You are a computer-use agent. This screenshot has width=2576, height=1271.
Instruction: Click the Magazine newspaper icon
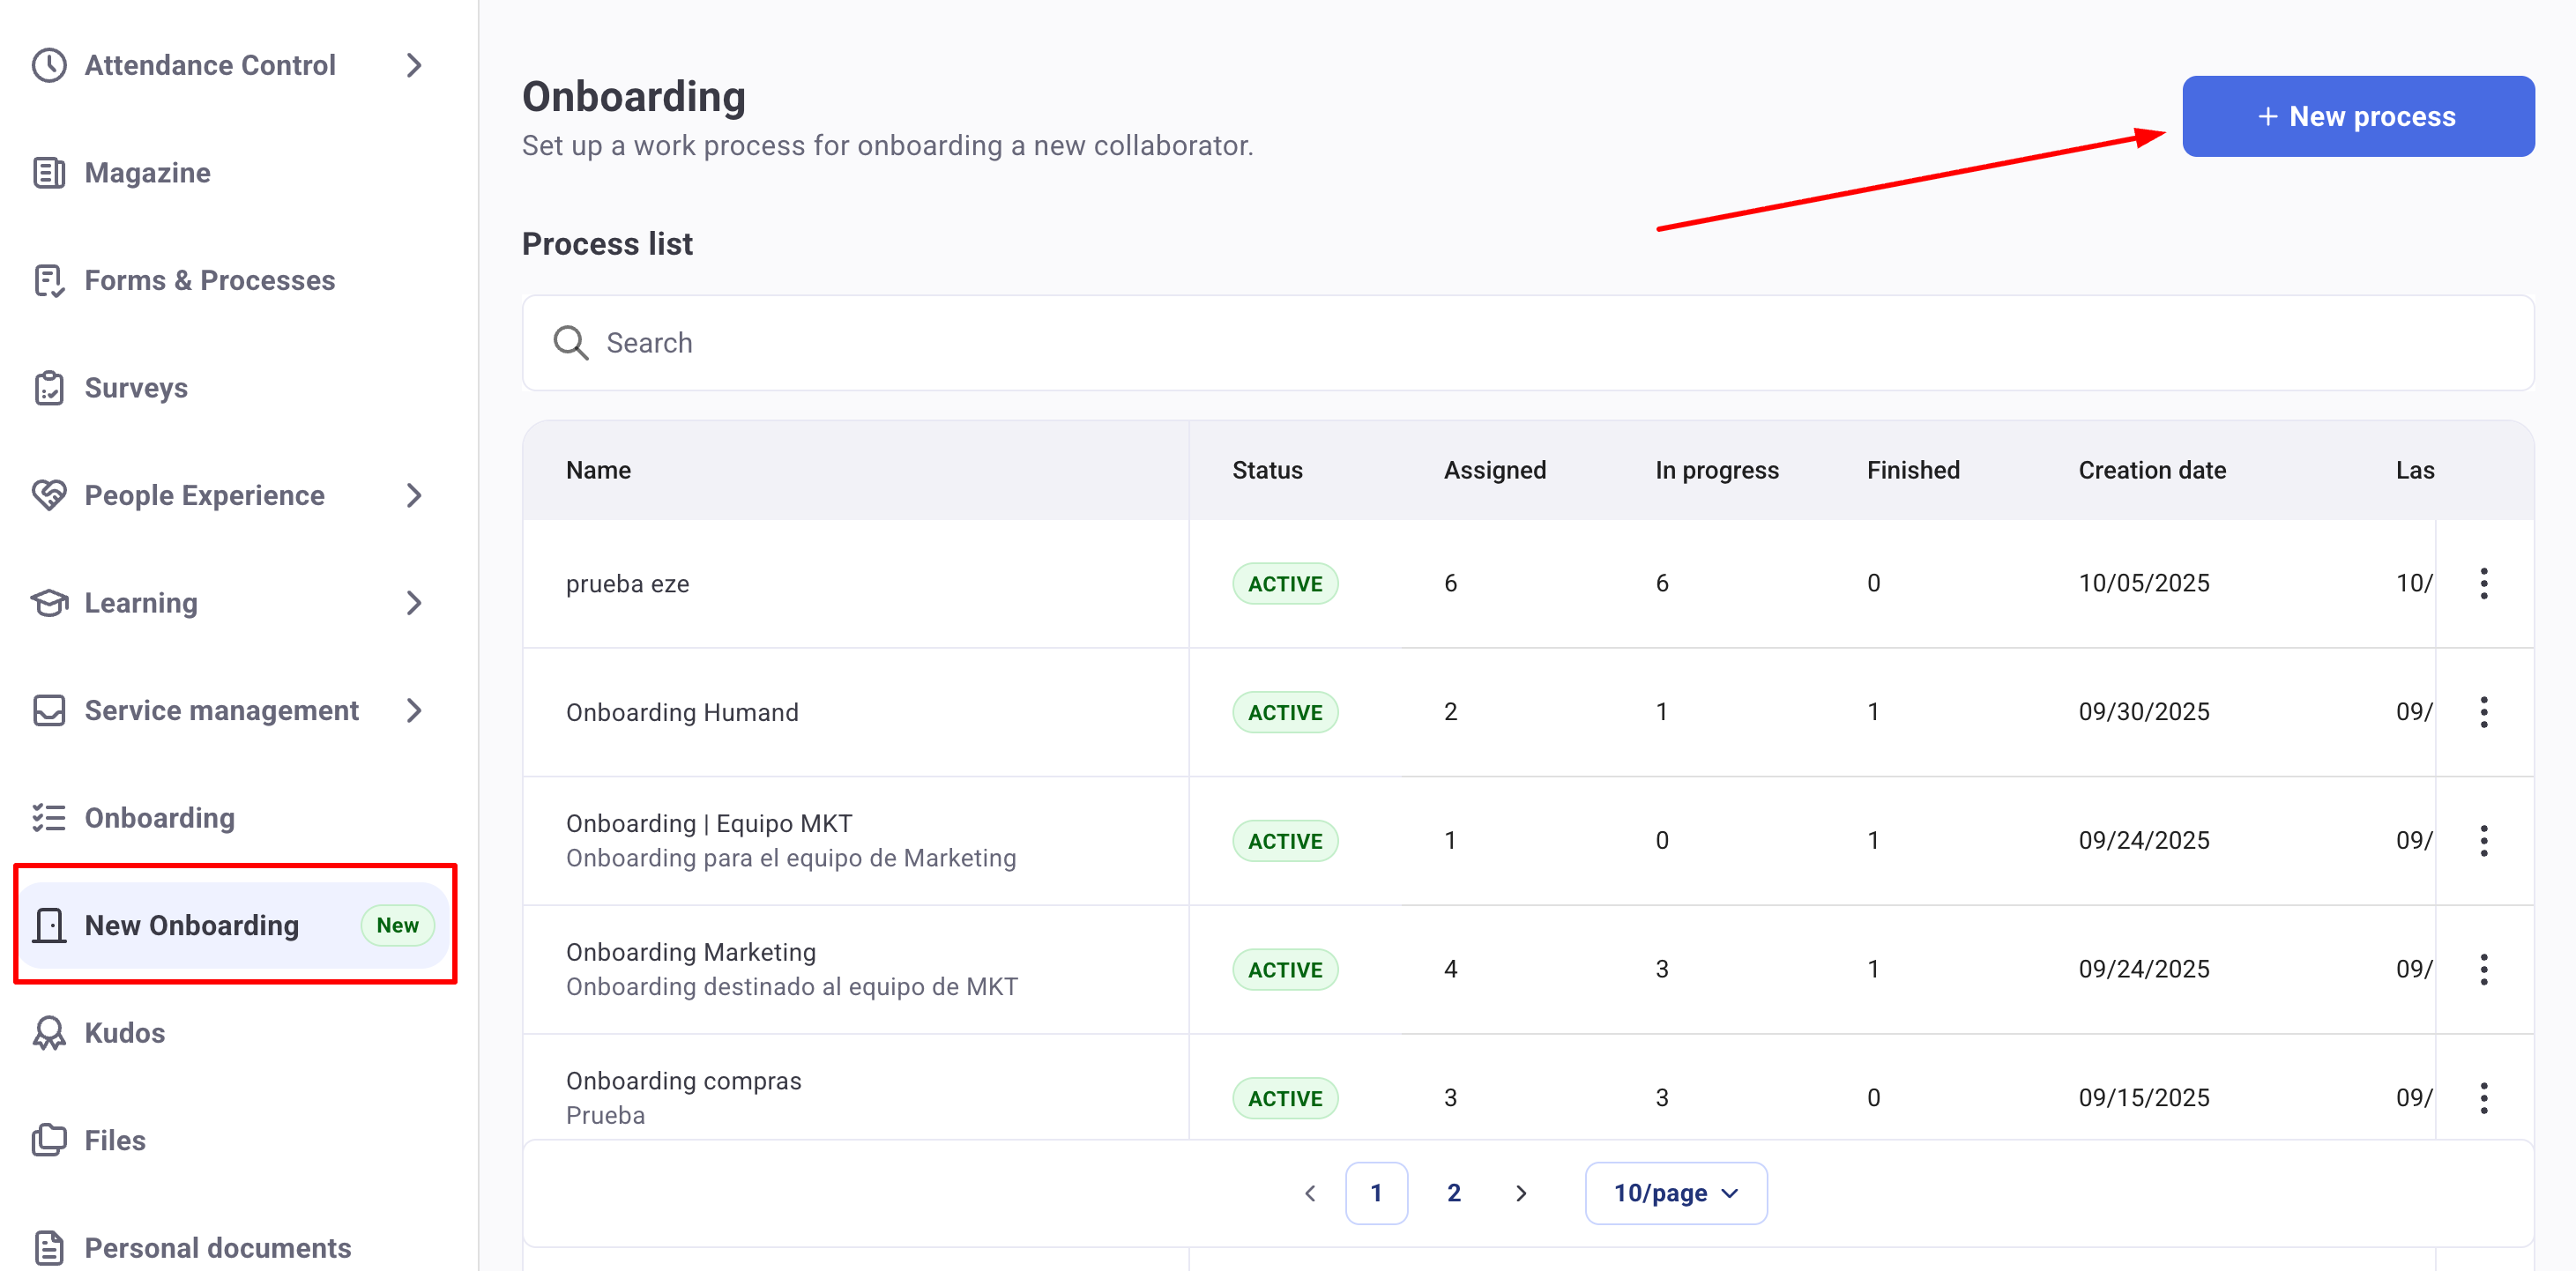(x=49, y=173)
